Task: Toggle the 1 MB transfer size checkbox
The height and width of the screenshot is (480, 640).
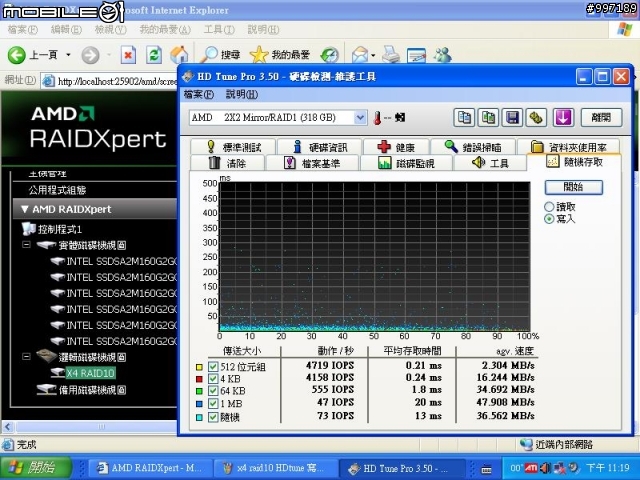Action: (x=213, y=404)
